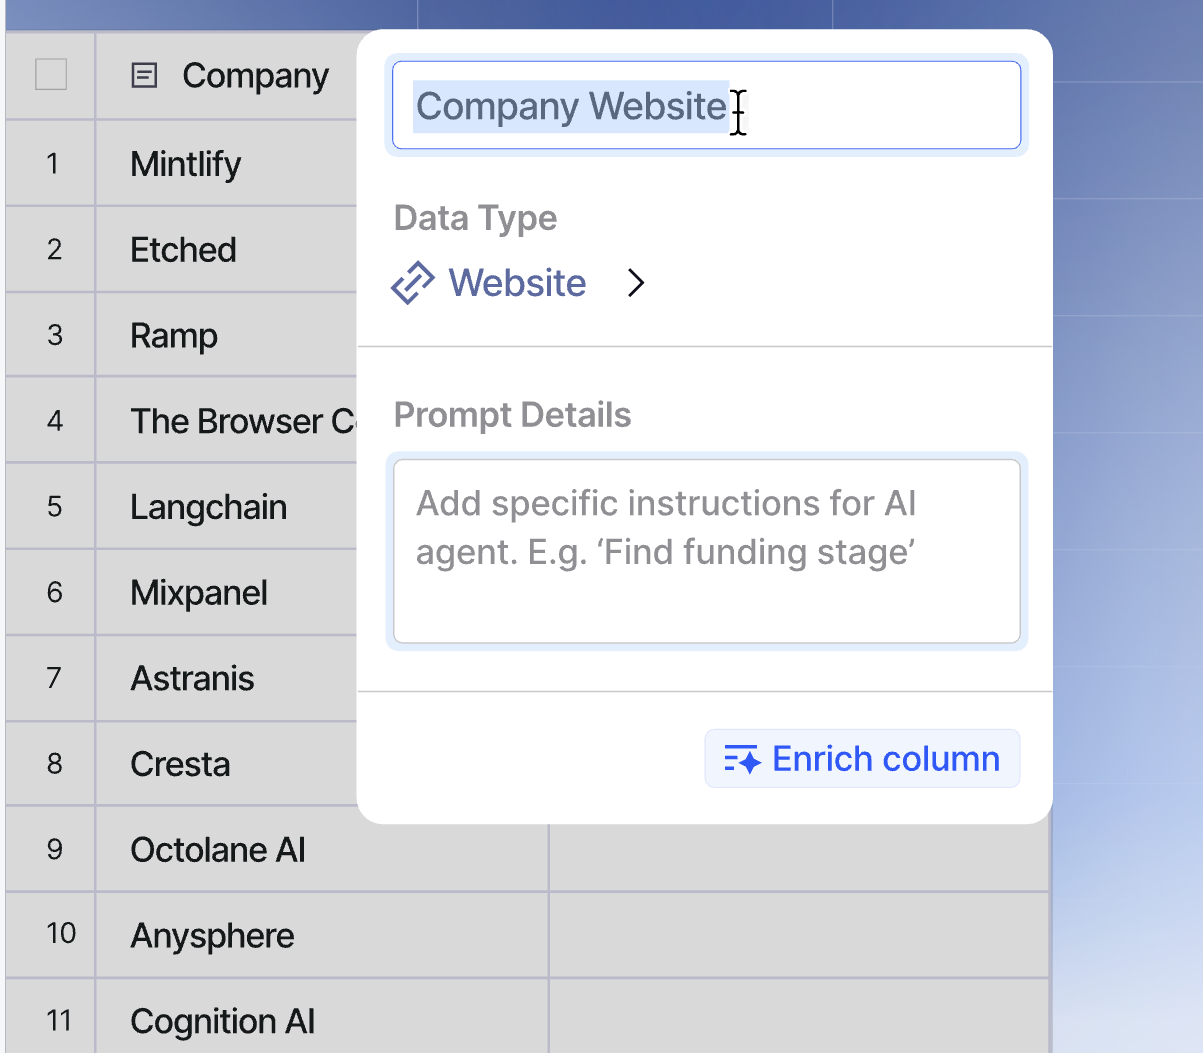Click the Data Type section label
Image resolution: width=1203 pixels, height=1053 pixels.
click(475, 218)
